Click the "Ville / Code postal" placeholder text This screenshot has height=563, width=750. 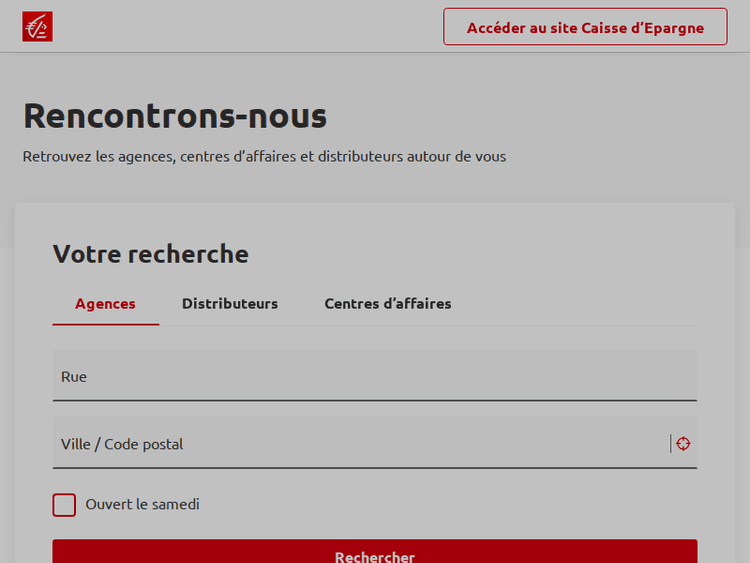click(122, 444)
